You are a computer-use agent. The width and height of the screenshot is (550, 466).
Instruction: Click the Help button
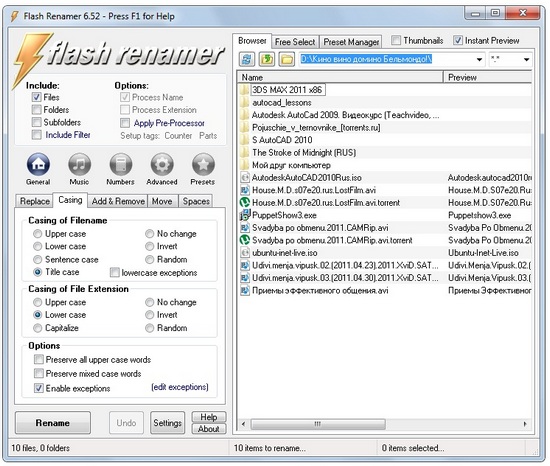pyautogui.click(x=209, y=417)
